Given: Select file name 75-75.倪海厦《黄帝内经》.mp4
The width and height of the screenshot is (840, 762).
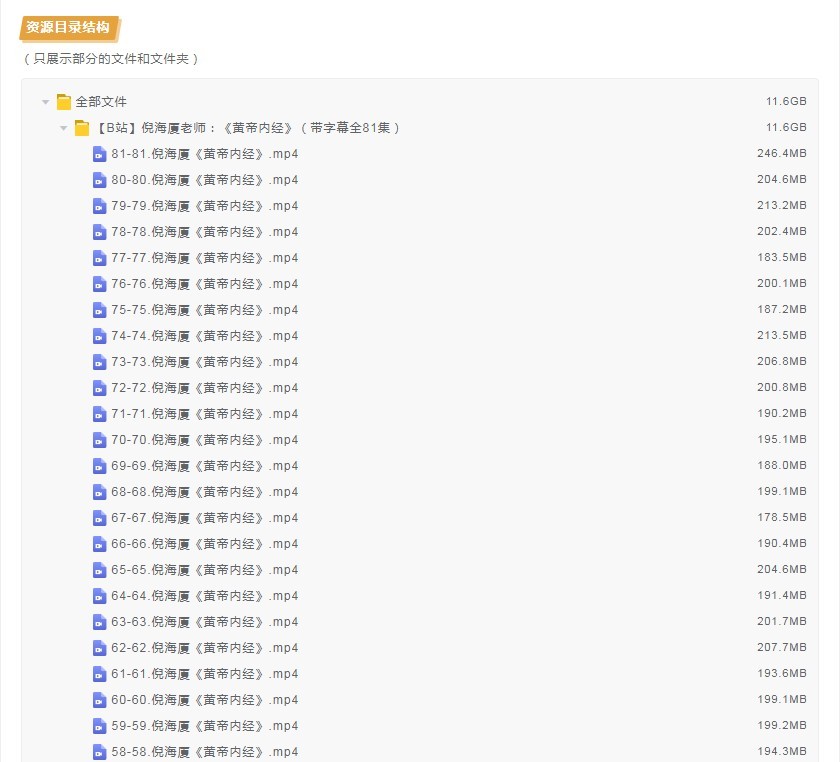Looking at the screenshot, I should pos(205,310).
